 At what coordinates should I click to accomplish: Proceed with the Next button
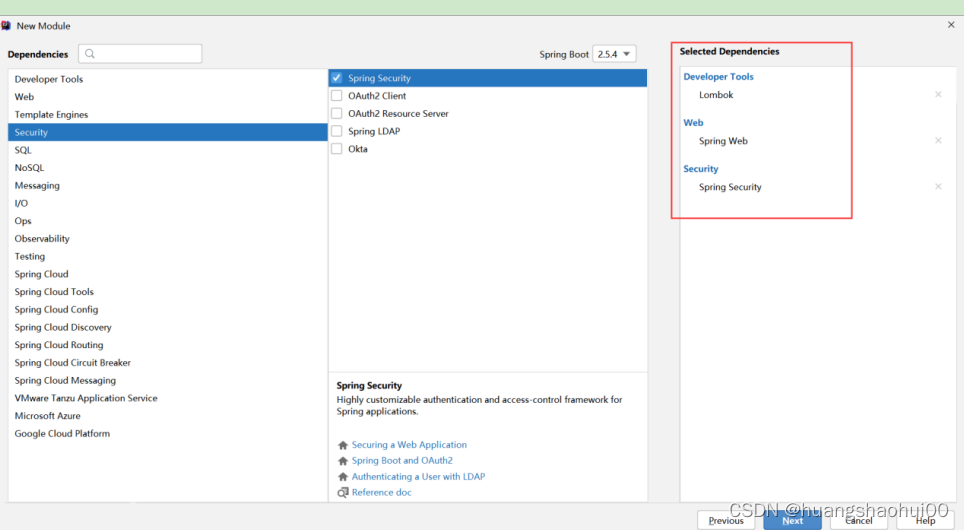(792, 521)
